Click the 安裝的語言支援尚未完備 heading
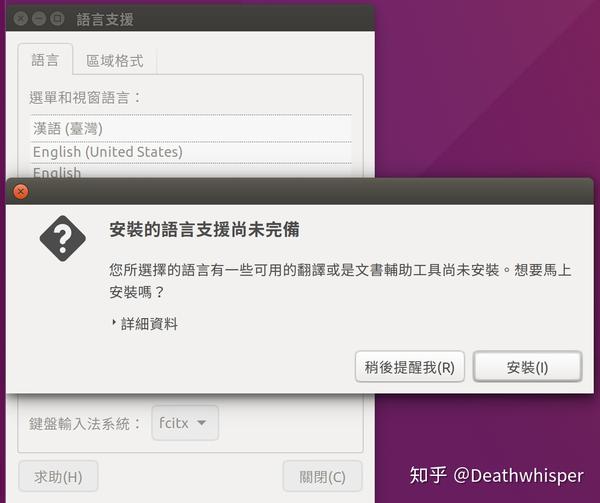Viewport: 600px width, 503px height. (x=204, y=230)
